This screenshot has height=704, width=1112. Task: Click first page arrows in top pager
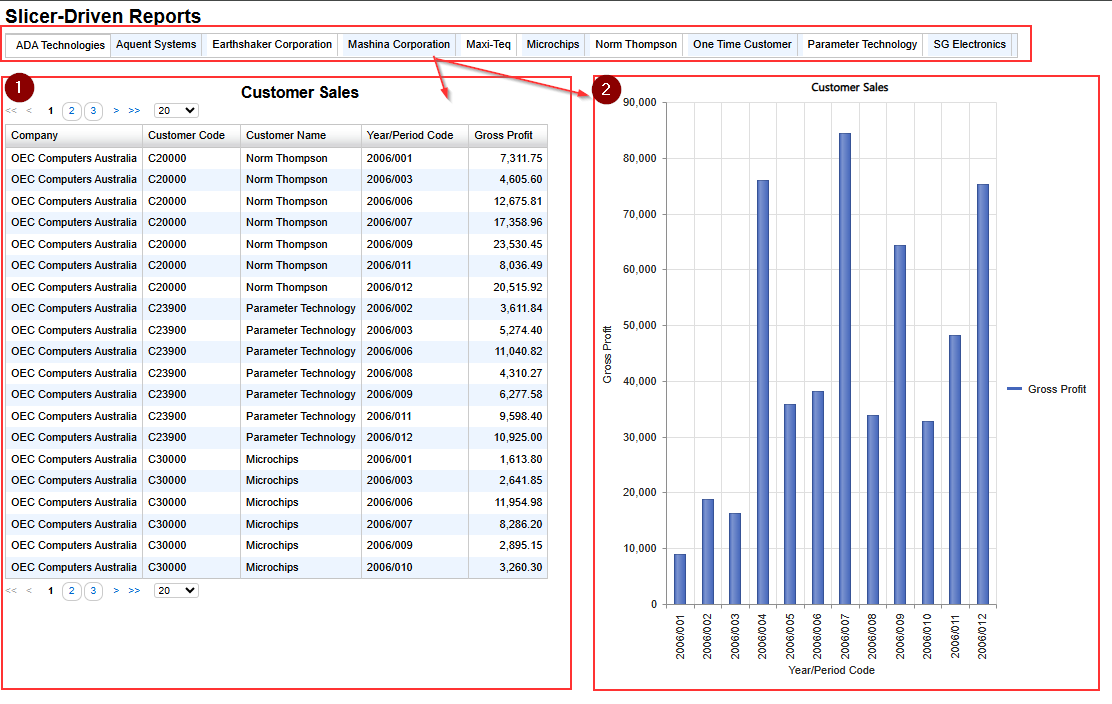click(x=11, y=111)
